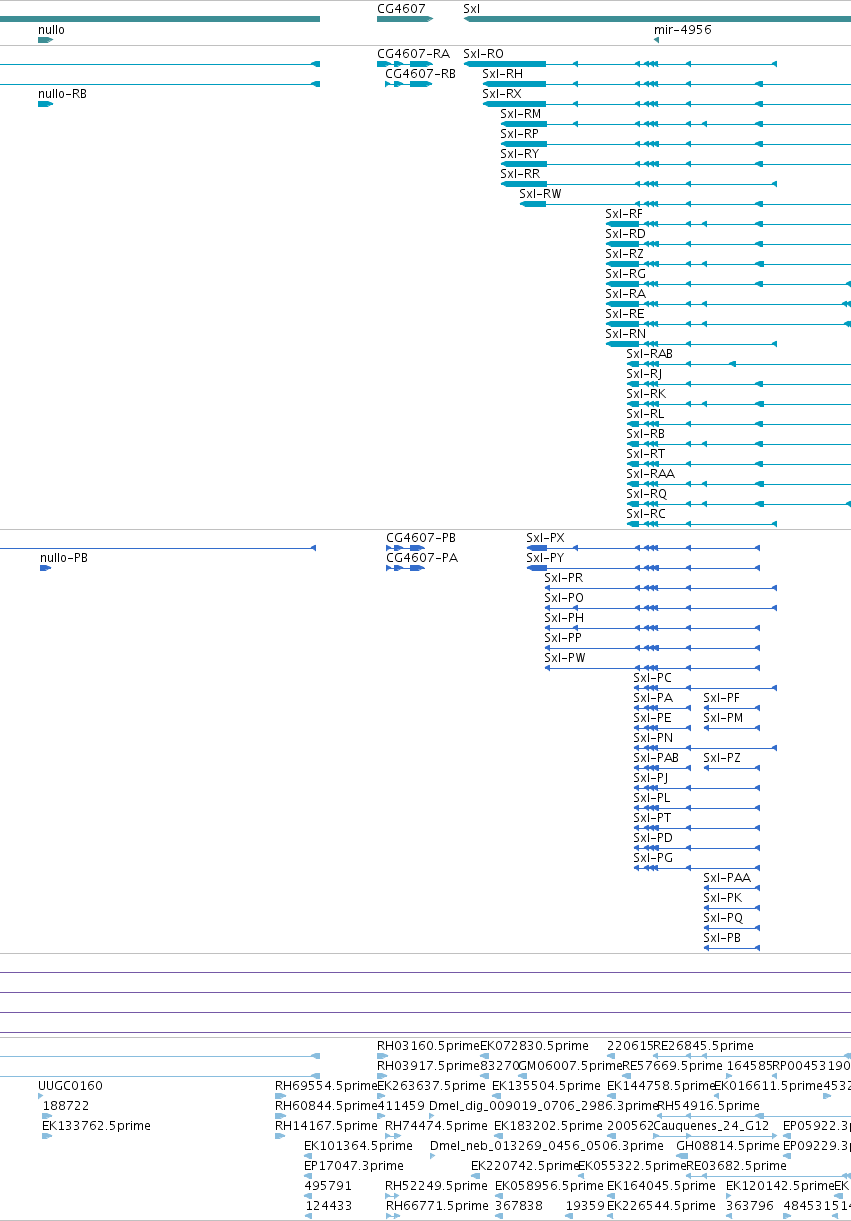The image size is (851, 1221).
Task: Click the Sxl-RW transcript label
Action: point(541,193)
